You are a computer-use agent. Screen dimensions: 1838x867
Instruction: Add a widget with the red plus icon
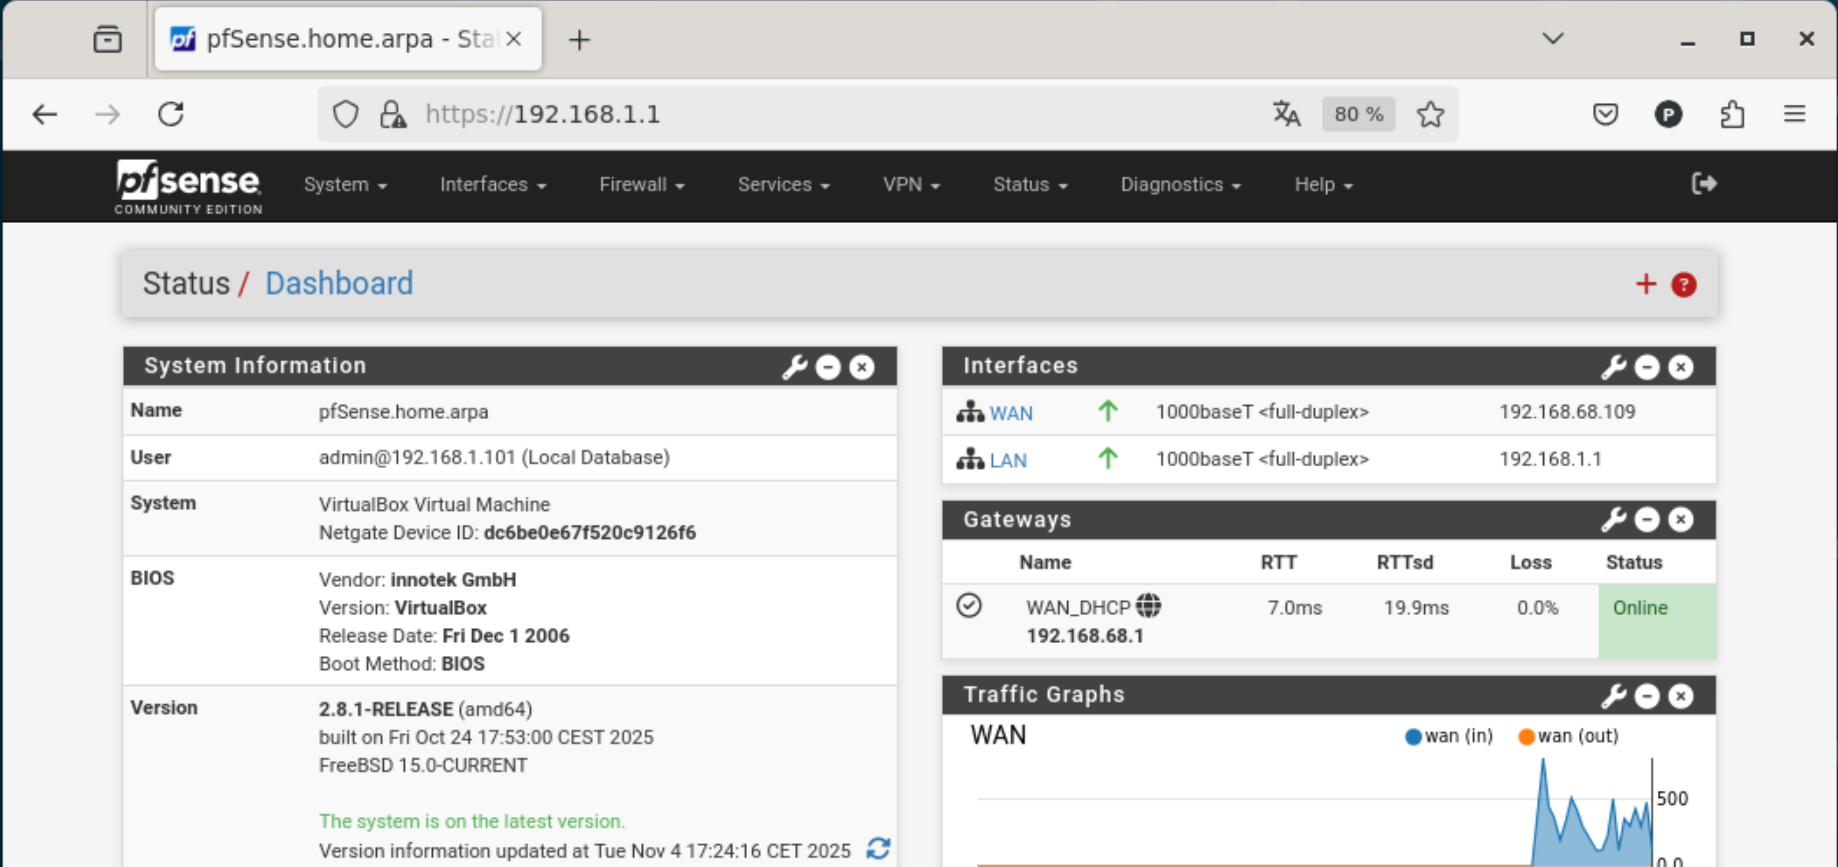point(1645,285)
